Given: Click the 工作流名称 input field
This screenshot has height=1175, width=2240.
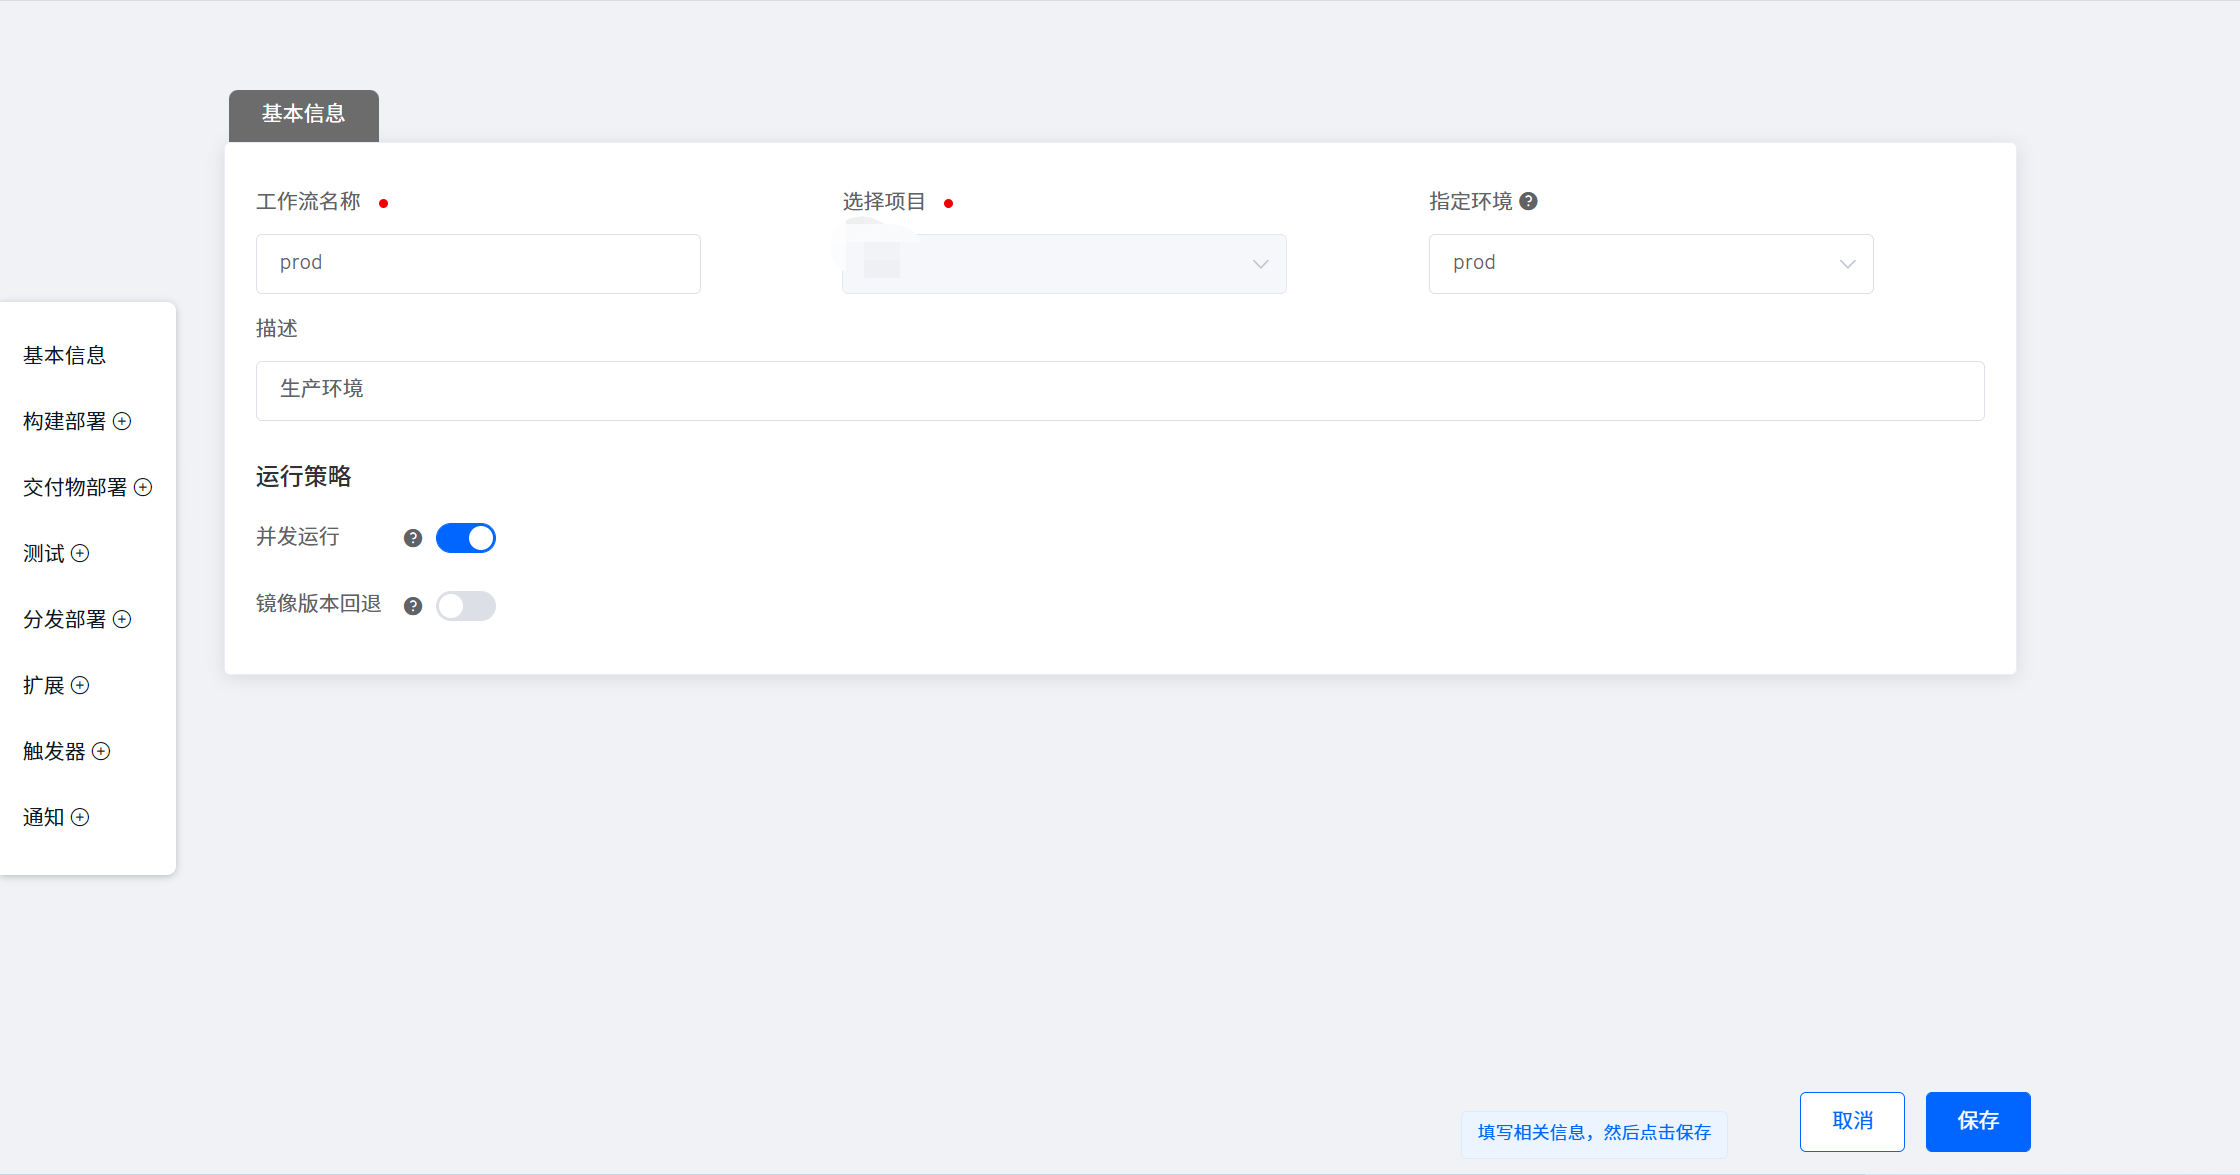Looking at the screenshot, I should click(x=478, y=264).
